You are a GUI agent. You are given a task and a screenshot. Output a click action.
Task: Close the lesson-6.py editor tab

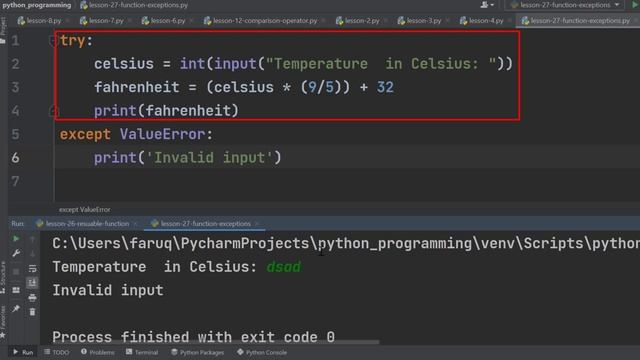tap(191, 20)
